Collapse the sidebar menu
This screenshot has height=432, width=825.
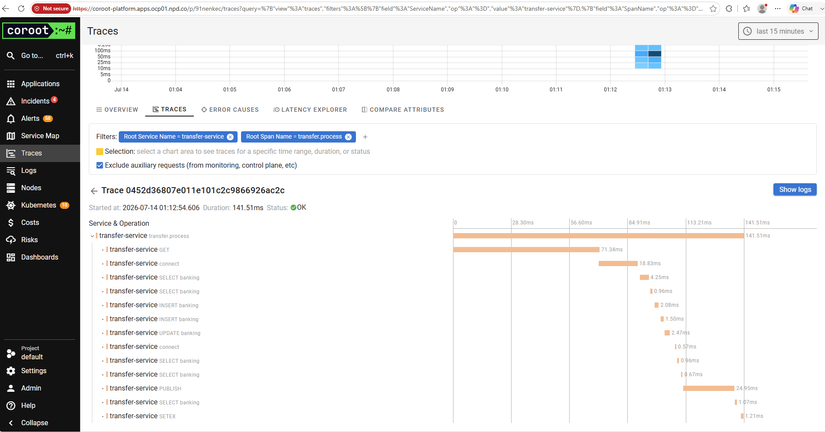[35, 423]
